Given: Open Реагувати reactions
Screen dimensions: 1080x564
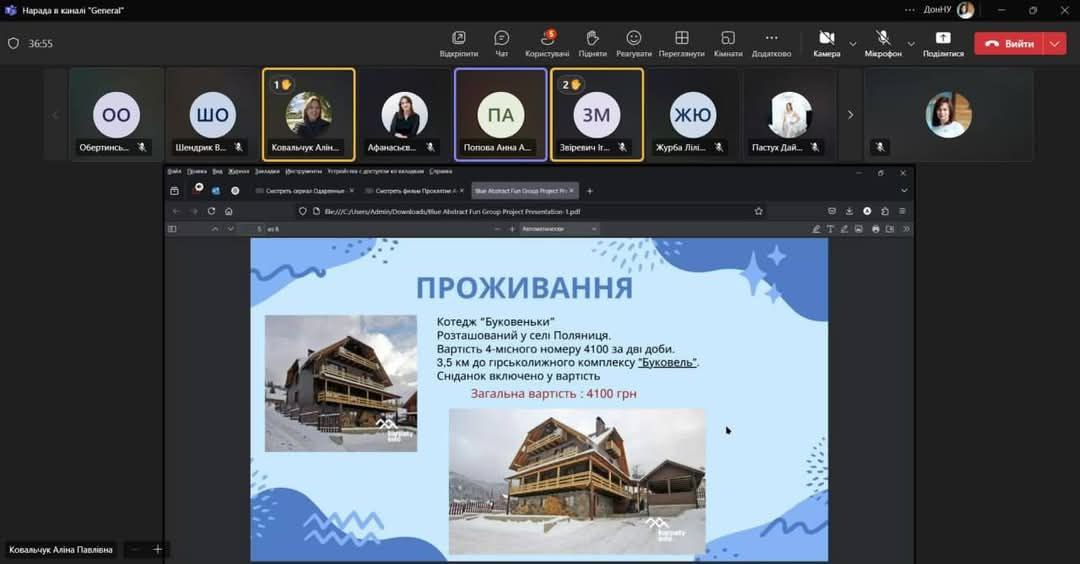Looking at the screenshot, I should [634, 43].
